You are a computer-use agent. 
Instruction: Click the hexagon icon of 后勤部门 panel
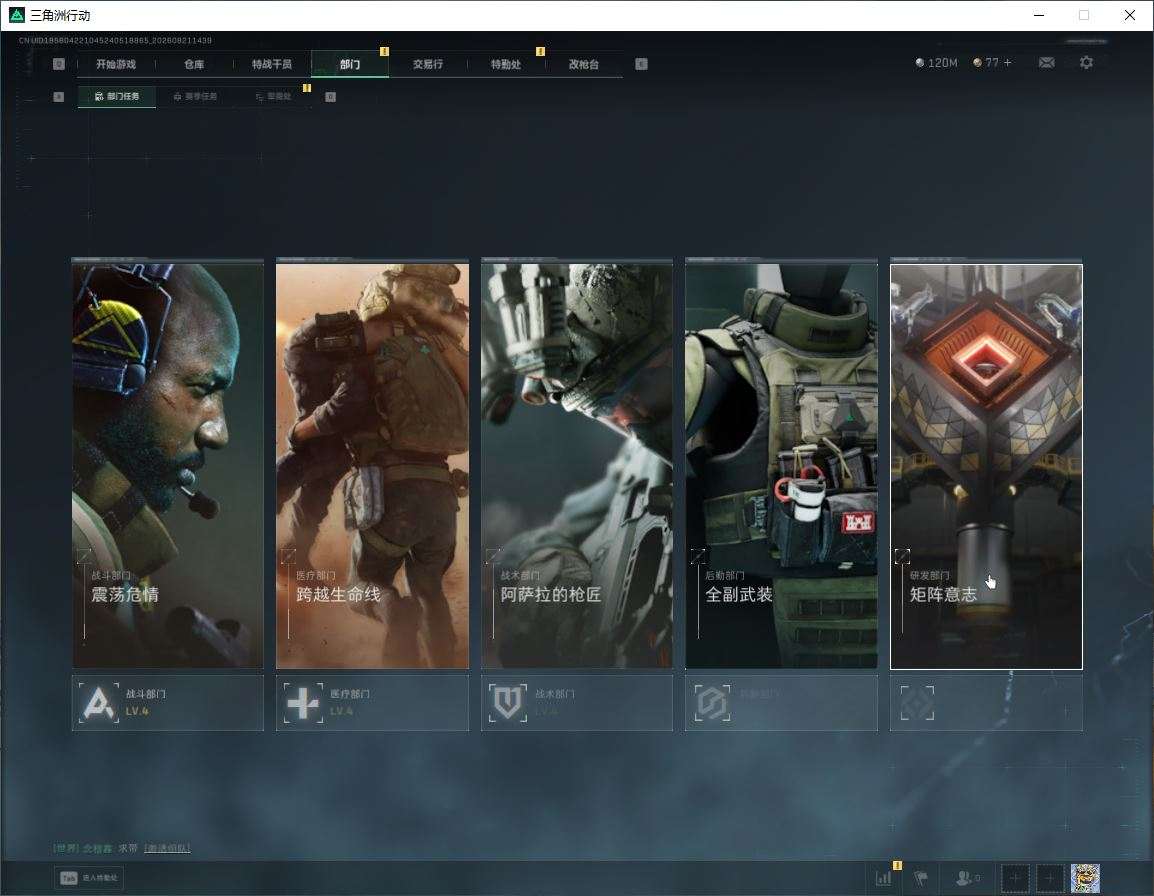[x=712, y=702]
